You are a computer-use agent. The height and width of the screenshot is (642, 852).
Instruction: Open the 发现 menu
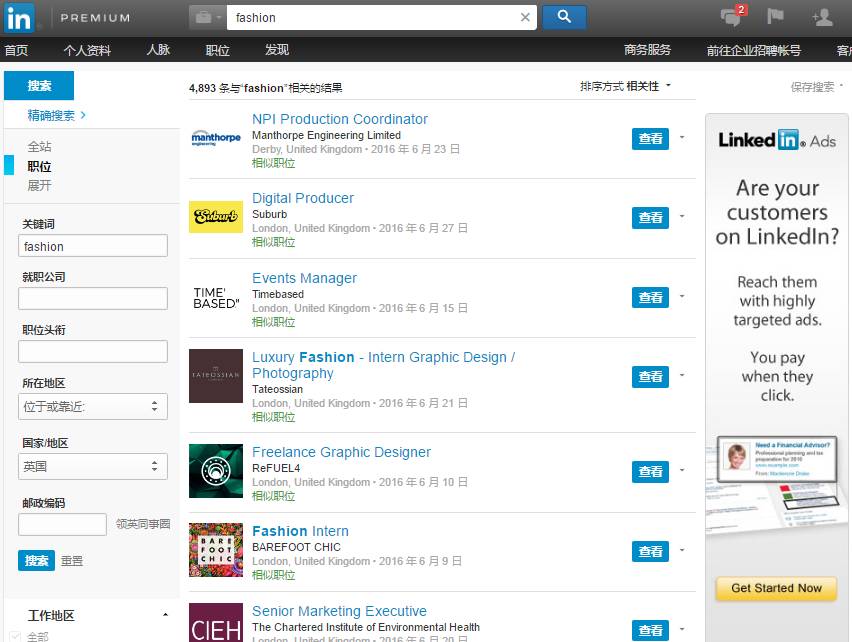pyautogui.click(x=277, y=50)
